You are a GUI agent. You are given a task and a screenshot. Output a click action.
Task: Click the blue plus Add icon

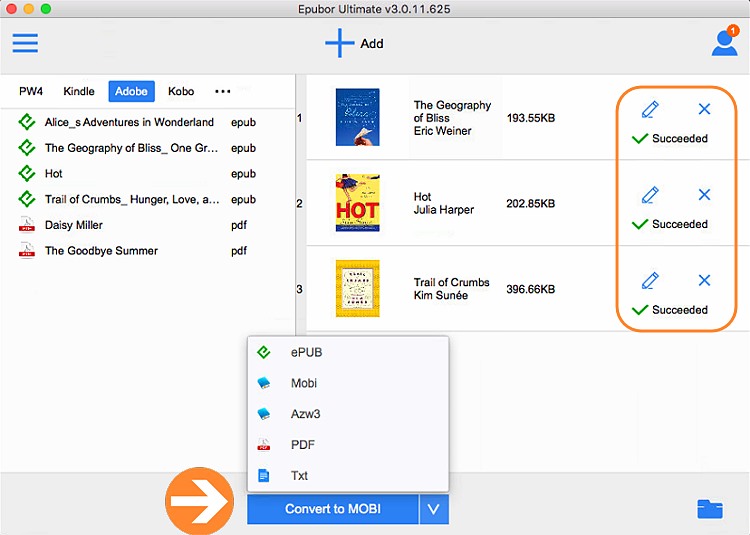[x=339, y=43]
